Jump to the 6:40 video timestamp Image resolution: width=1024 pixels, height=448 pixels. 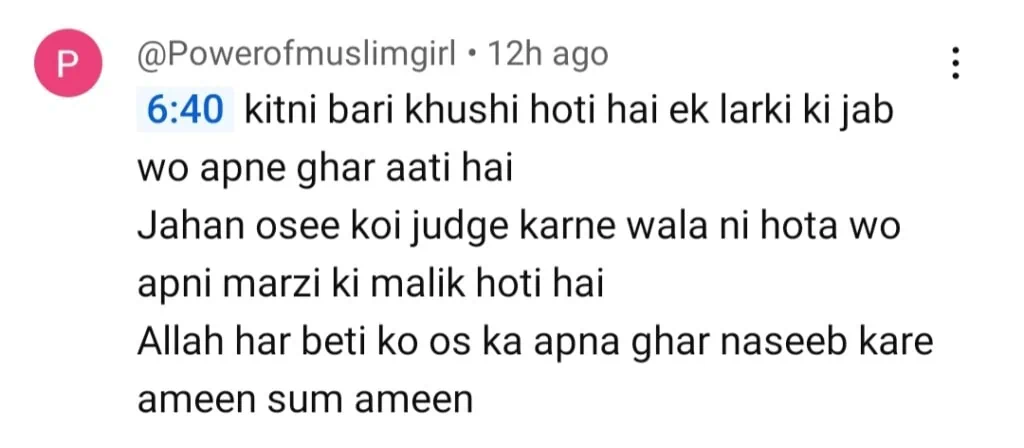click(185, 113)
